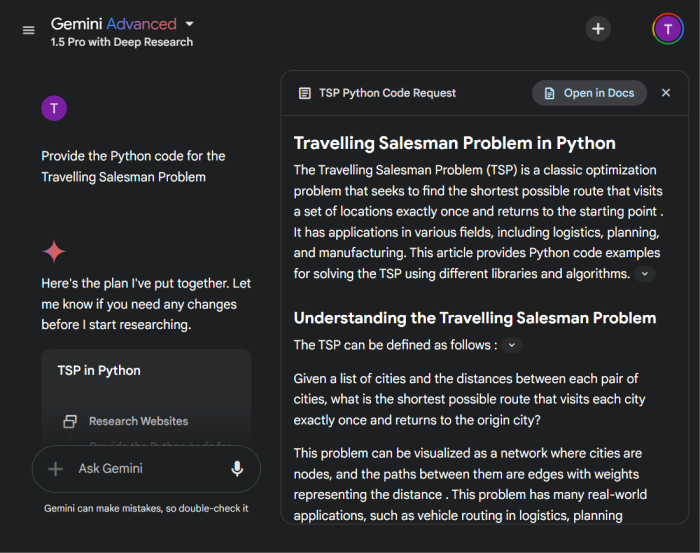Expand the Gemini Advanced model dropdown arrow
Viewport: 700px width, 553px height.
pyautogui.click(x=190, y=23)
